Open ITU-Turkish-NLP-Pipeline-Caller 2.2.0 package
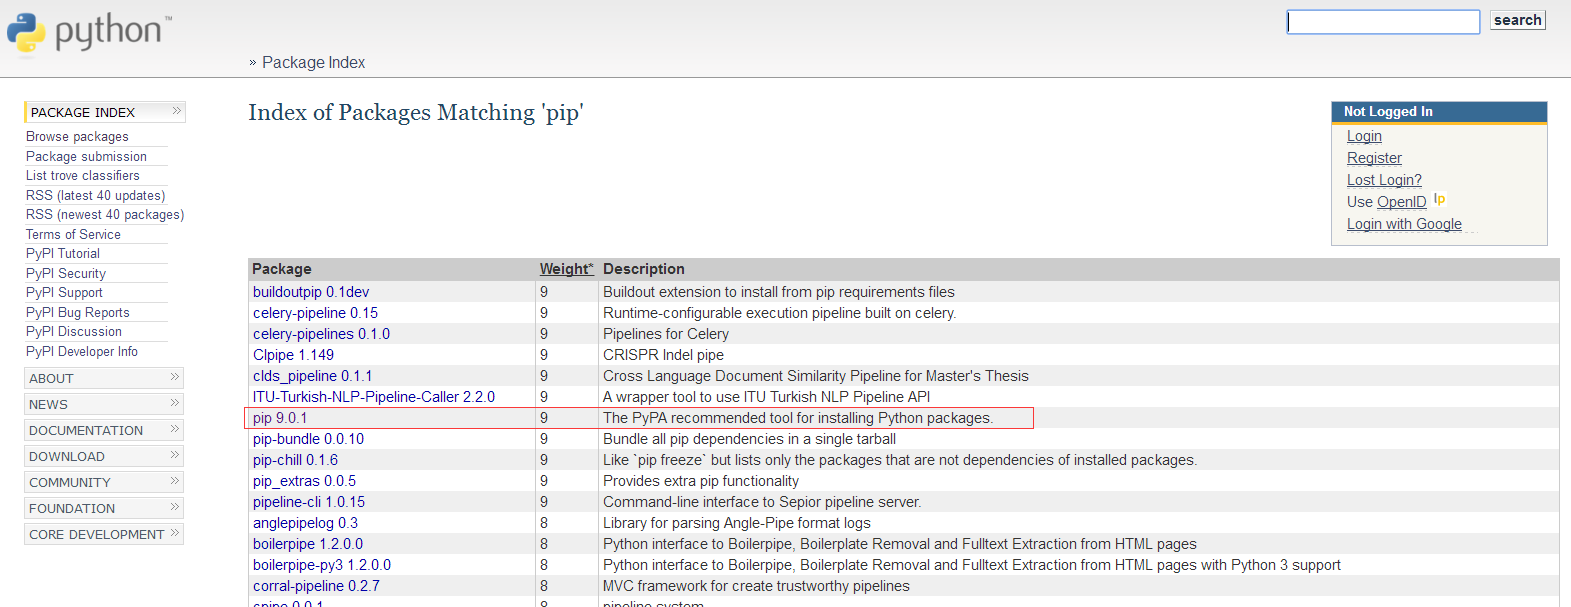1571x607 pixels. (374, 397)
